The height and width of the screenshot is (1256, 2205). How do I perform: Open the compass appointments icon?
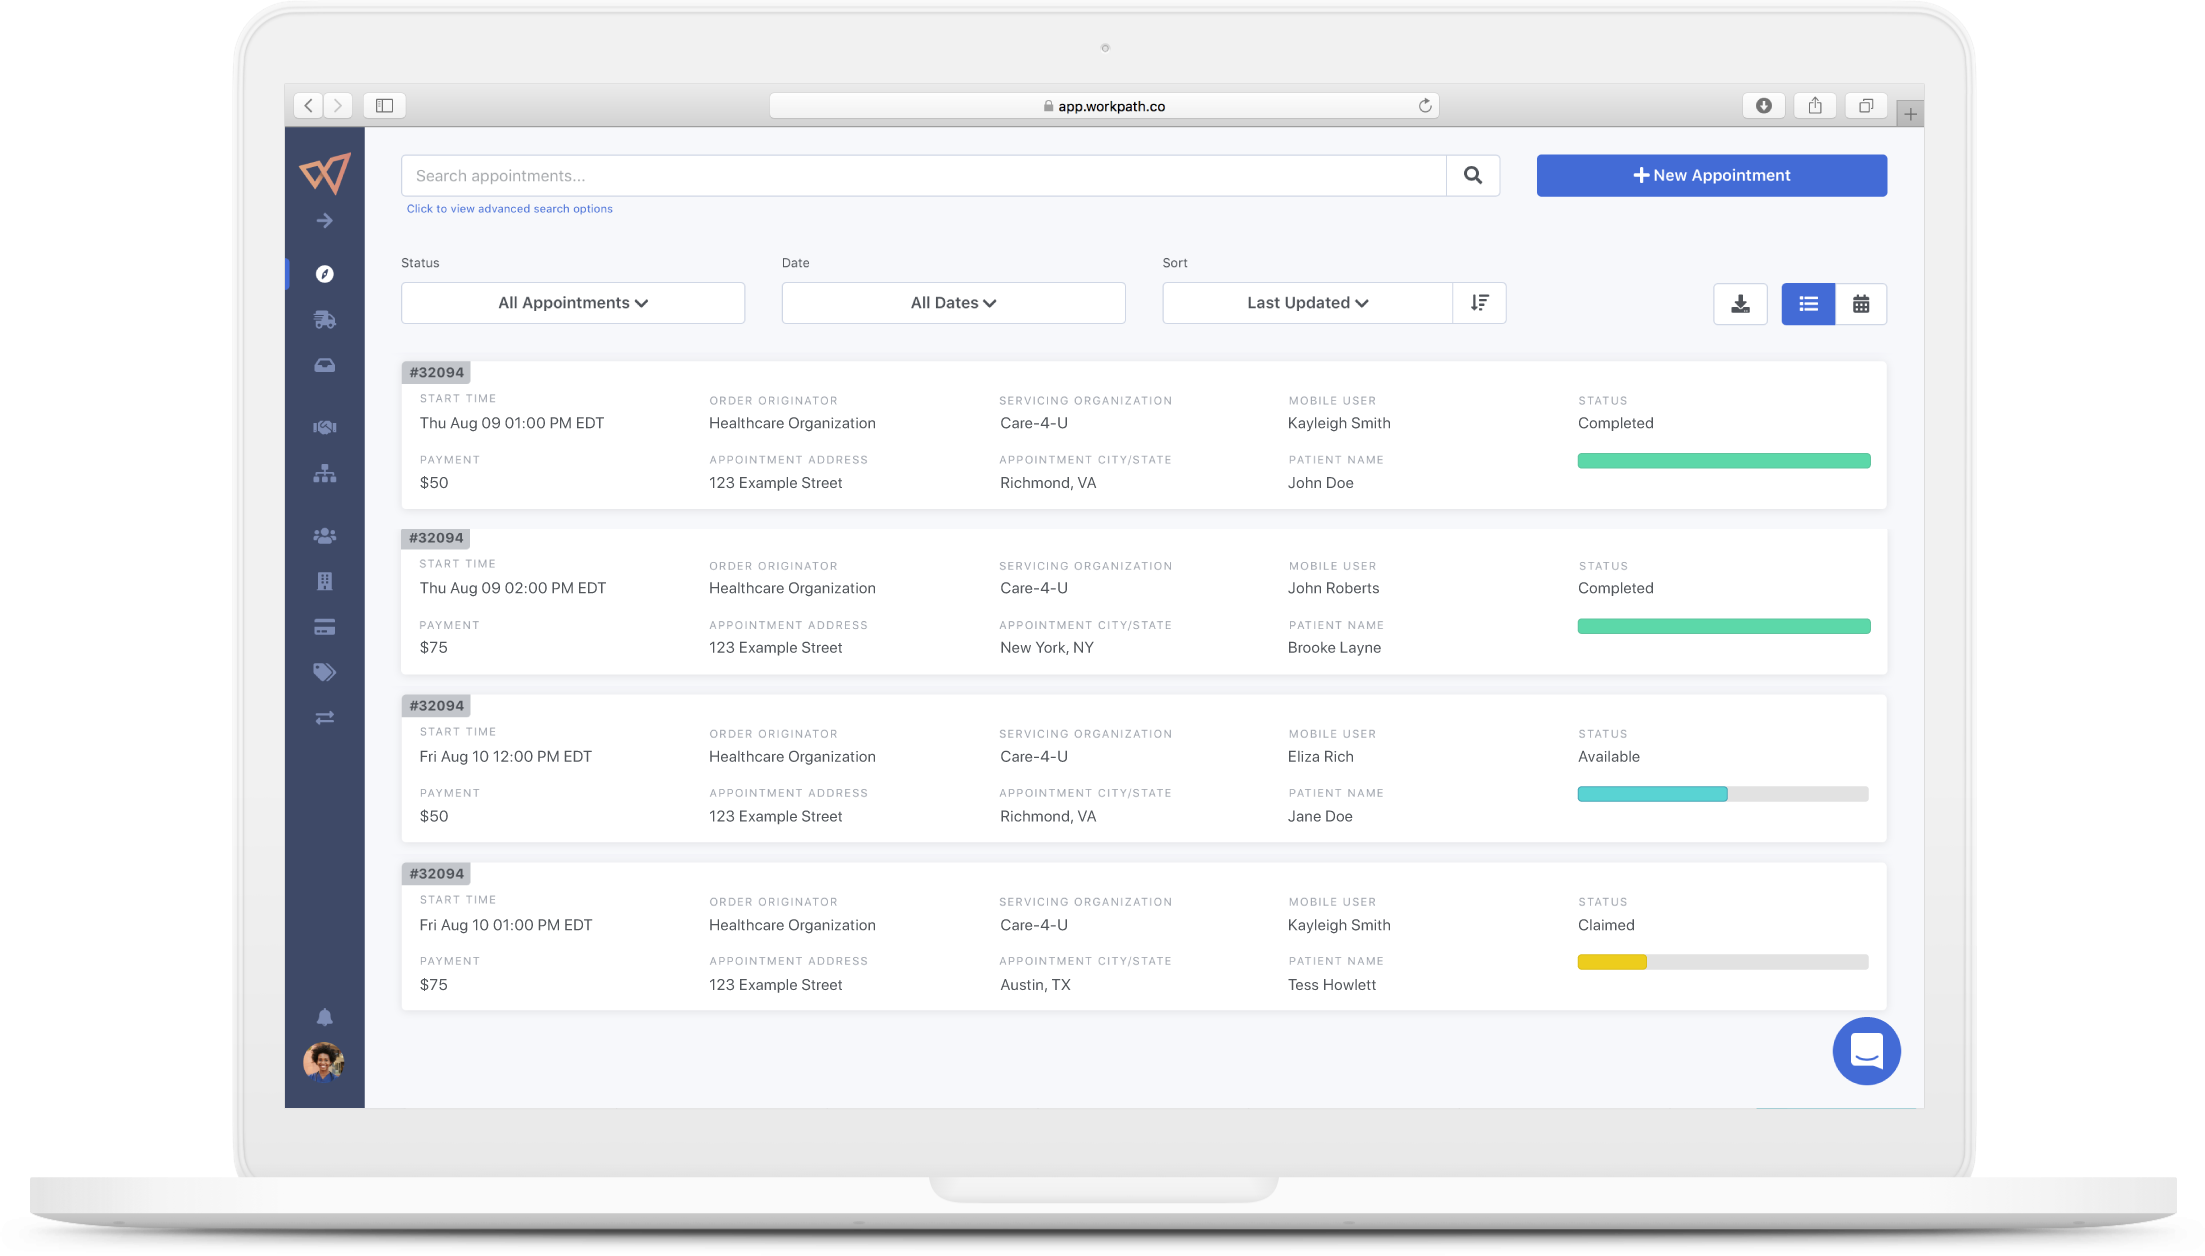(x=324, y=274)
